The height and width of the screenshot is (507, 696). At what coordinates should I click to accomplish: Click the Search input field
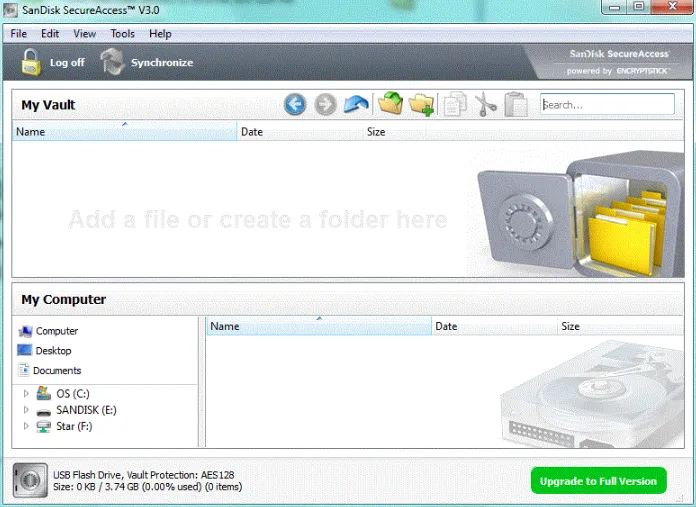pos(607,105)
